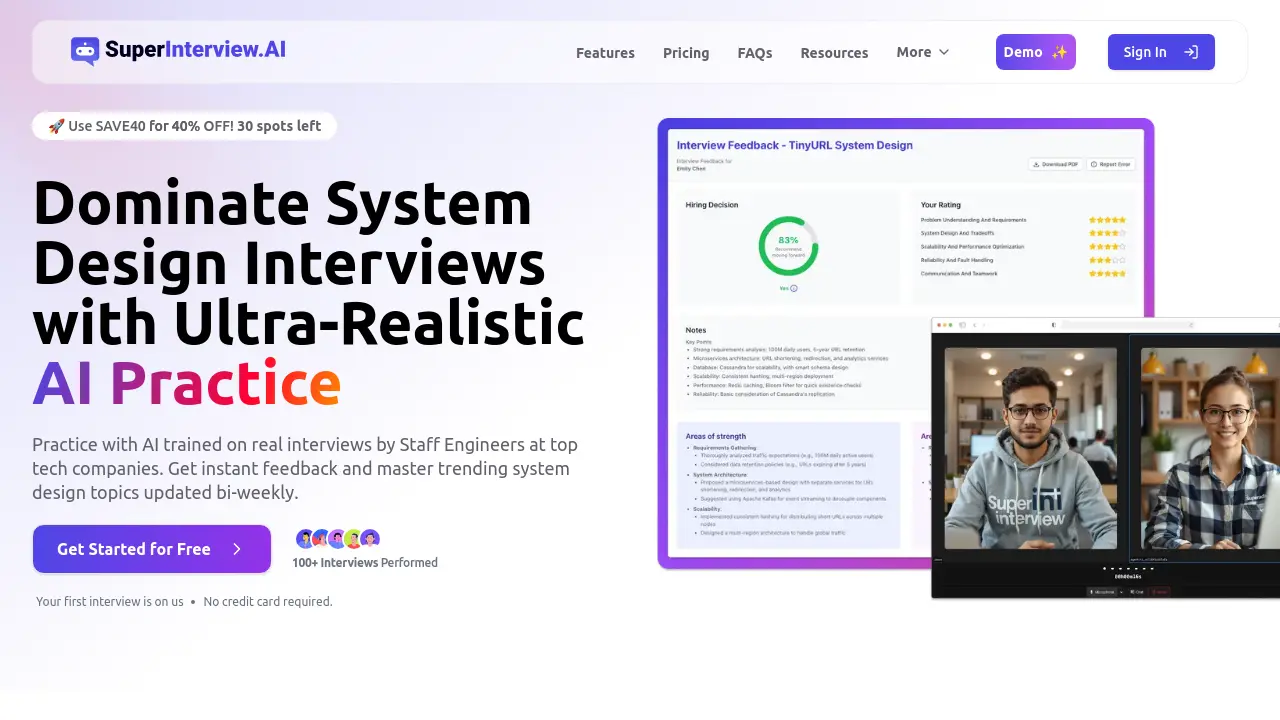Viewport: 1280px width, 720px height.
Task: Click 'Your first interview is on us' text
Action: [x=110, y=602]
